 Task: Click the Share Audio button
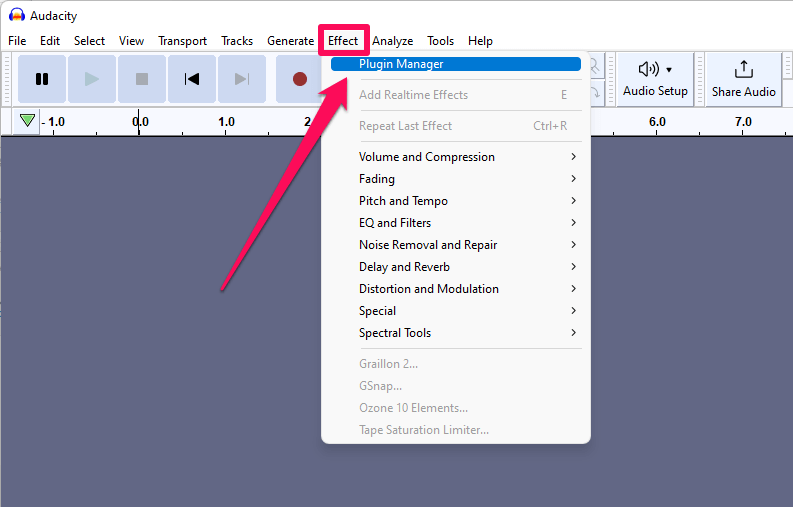(x=743, y=79)
